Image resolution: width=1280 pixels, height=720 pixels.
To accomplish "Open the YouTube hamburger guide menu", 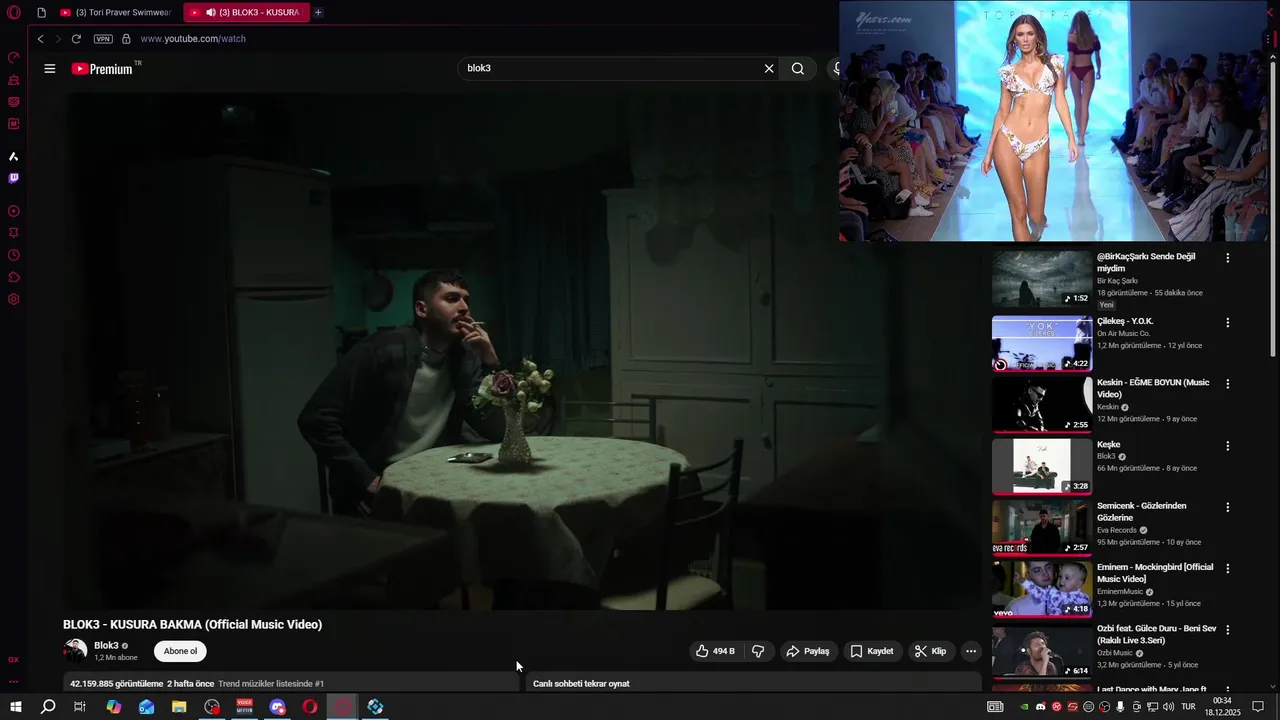I will (x=50, y=68).
